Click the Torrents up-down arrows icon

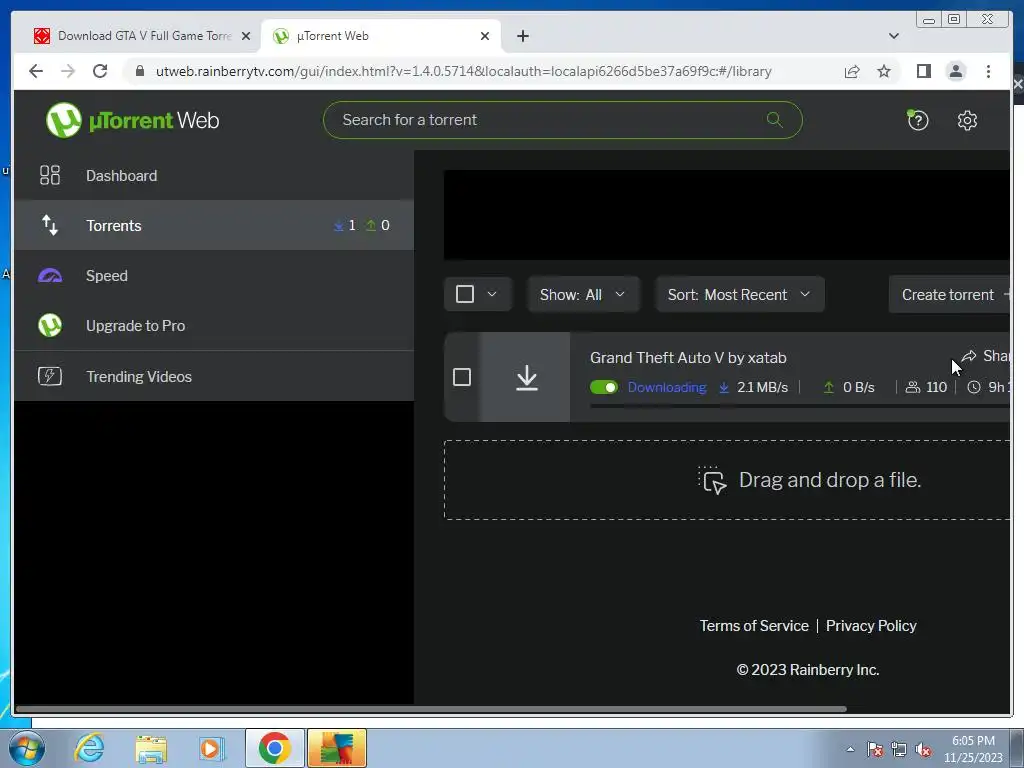click(x=50, y=225)
